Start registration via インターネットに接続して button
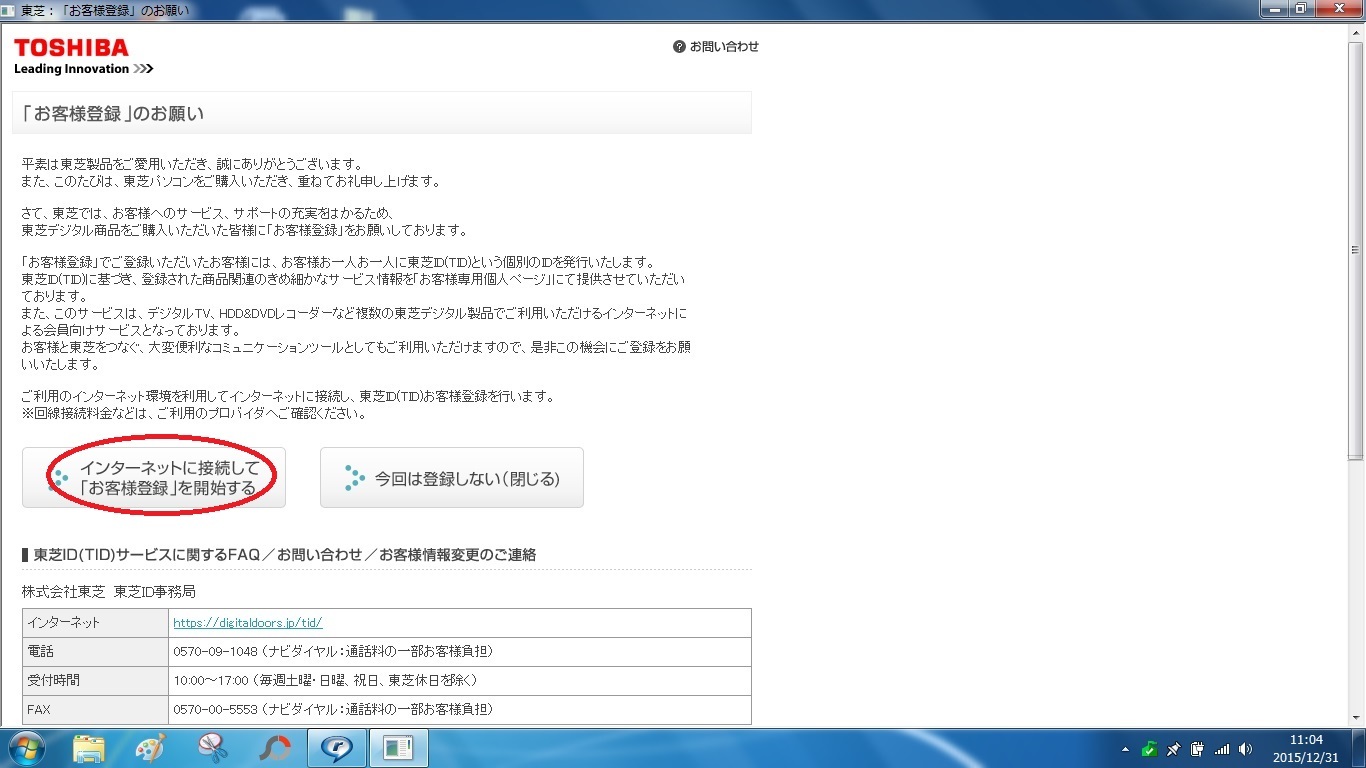The height and width of the screenshot is (768, 1366). 154,478
